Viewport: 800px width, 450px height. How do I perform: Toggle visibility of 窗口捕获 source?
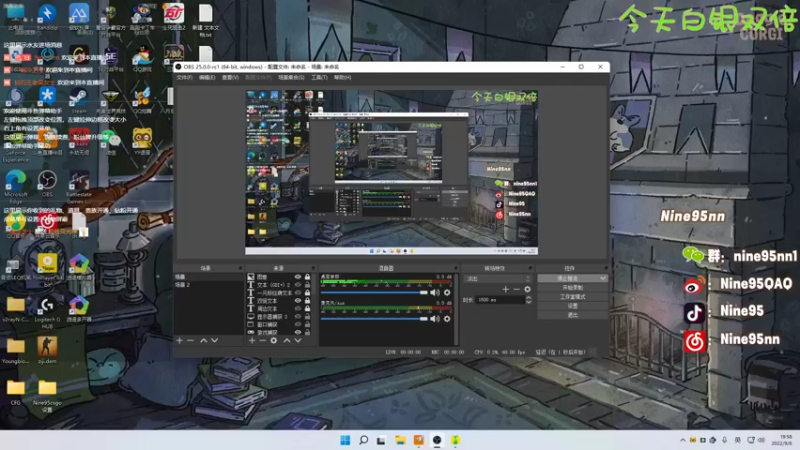tap(298, 324)
